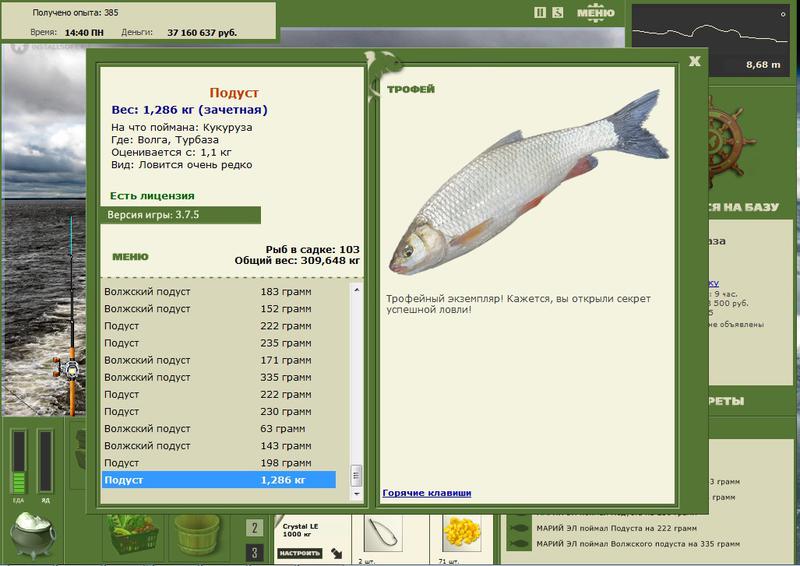Switch to tackle slot 3
Image resolution: width=800 pixels, height=566 pixels.
pos(255,553)
